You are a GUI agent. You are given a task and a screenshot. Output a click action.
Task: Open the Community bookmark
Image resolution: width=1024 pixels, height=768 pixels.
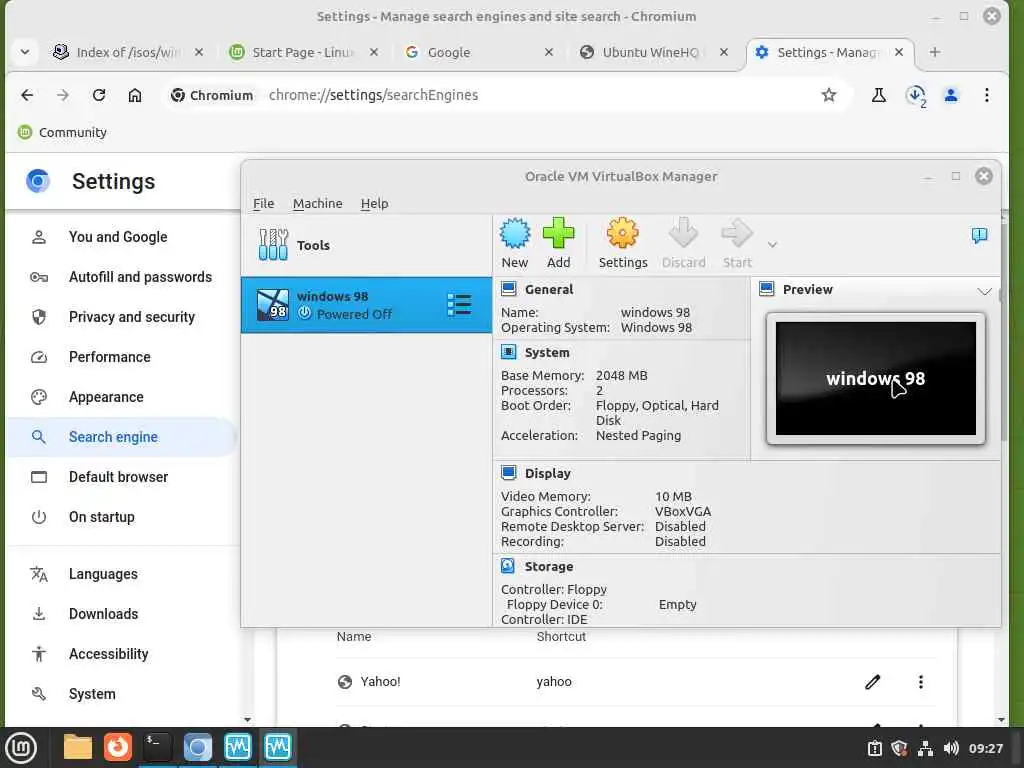(63, 133)
